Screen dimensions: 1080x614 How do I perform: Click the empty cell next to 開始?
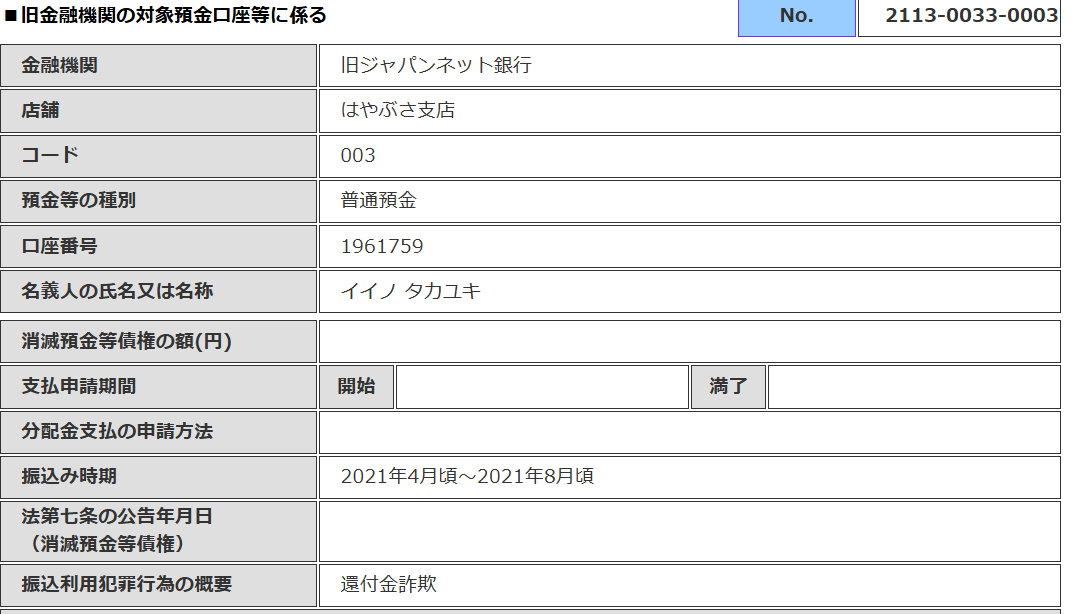(542, 387)
